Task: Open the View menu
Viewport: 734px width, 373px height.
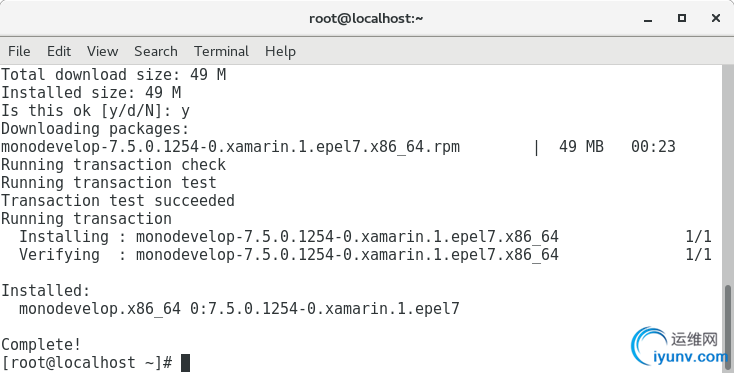Action: point(103,51)
